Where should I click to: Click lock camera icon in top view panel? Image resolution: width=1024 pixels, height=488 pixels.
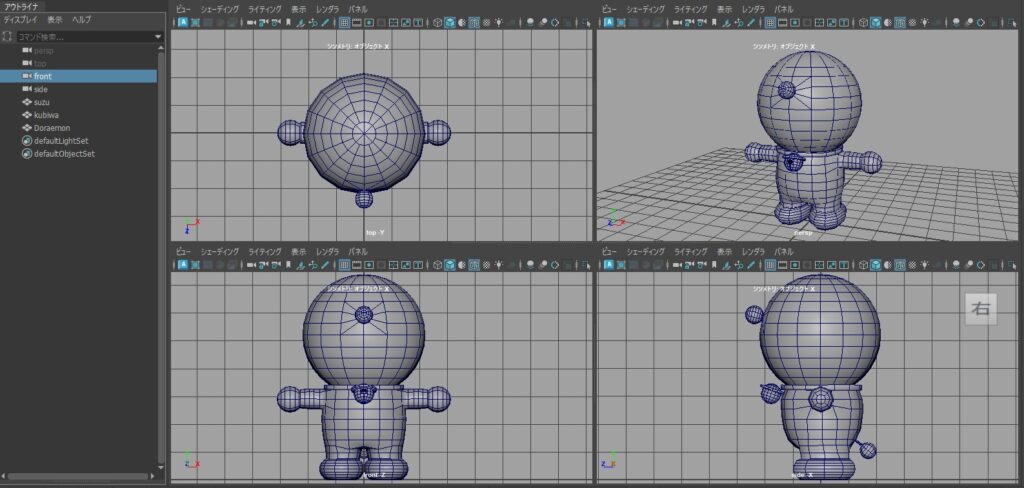[263, 22]
